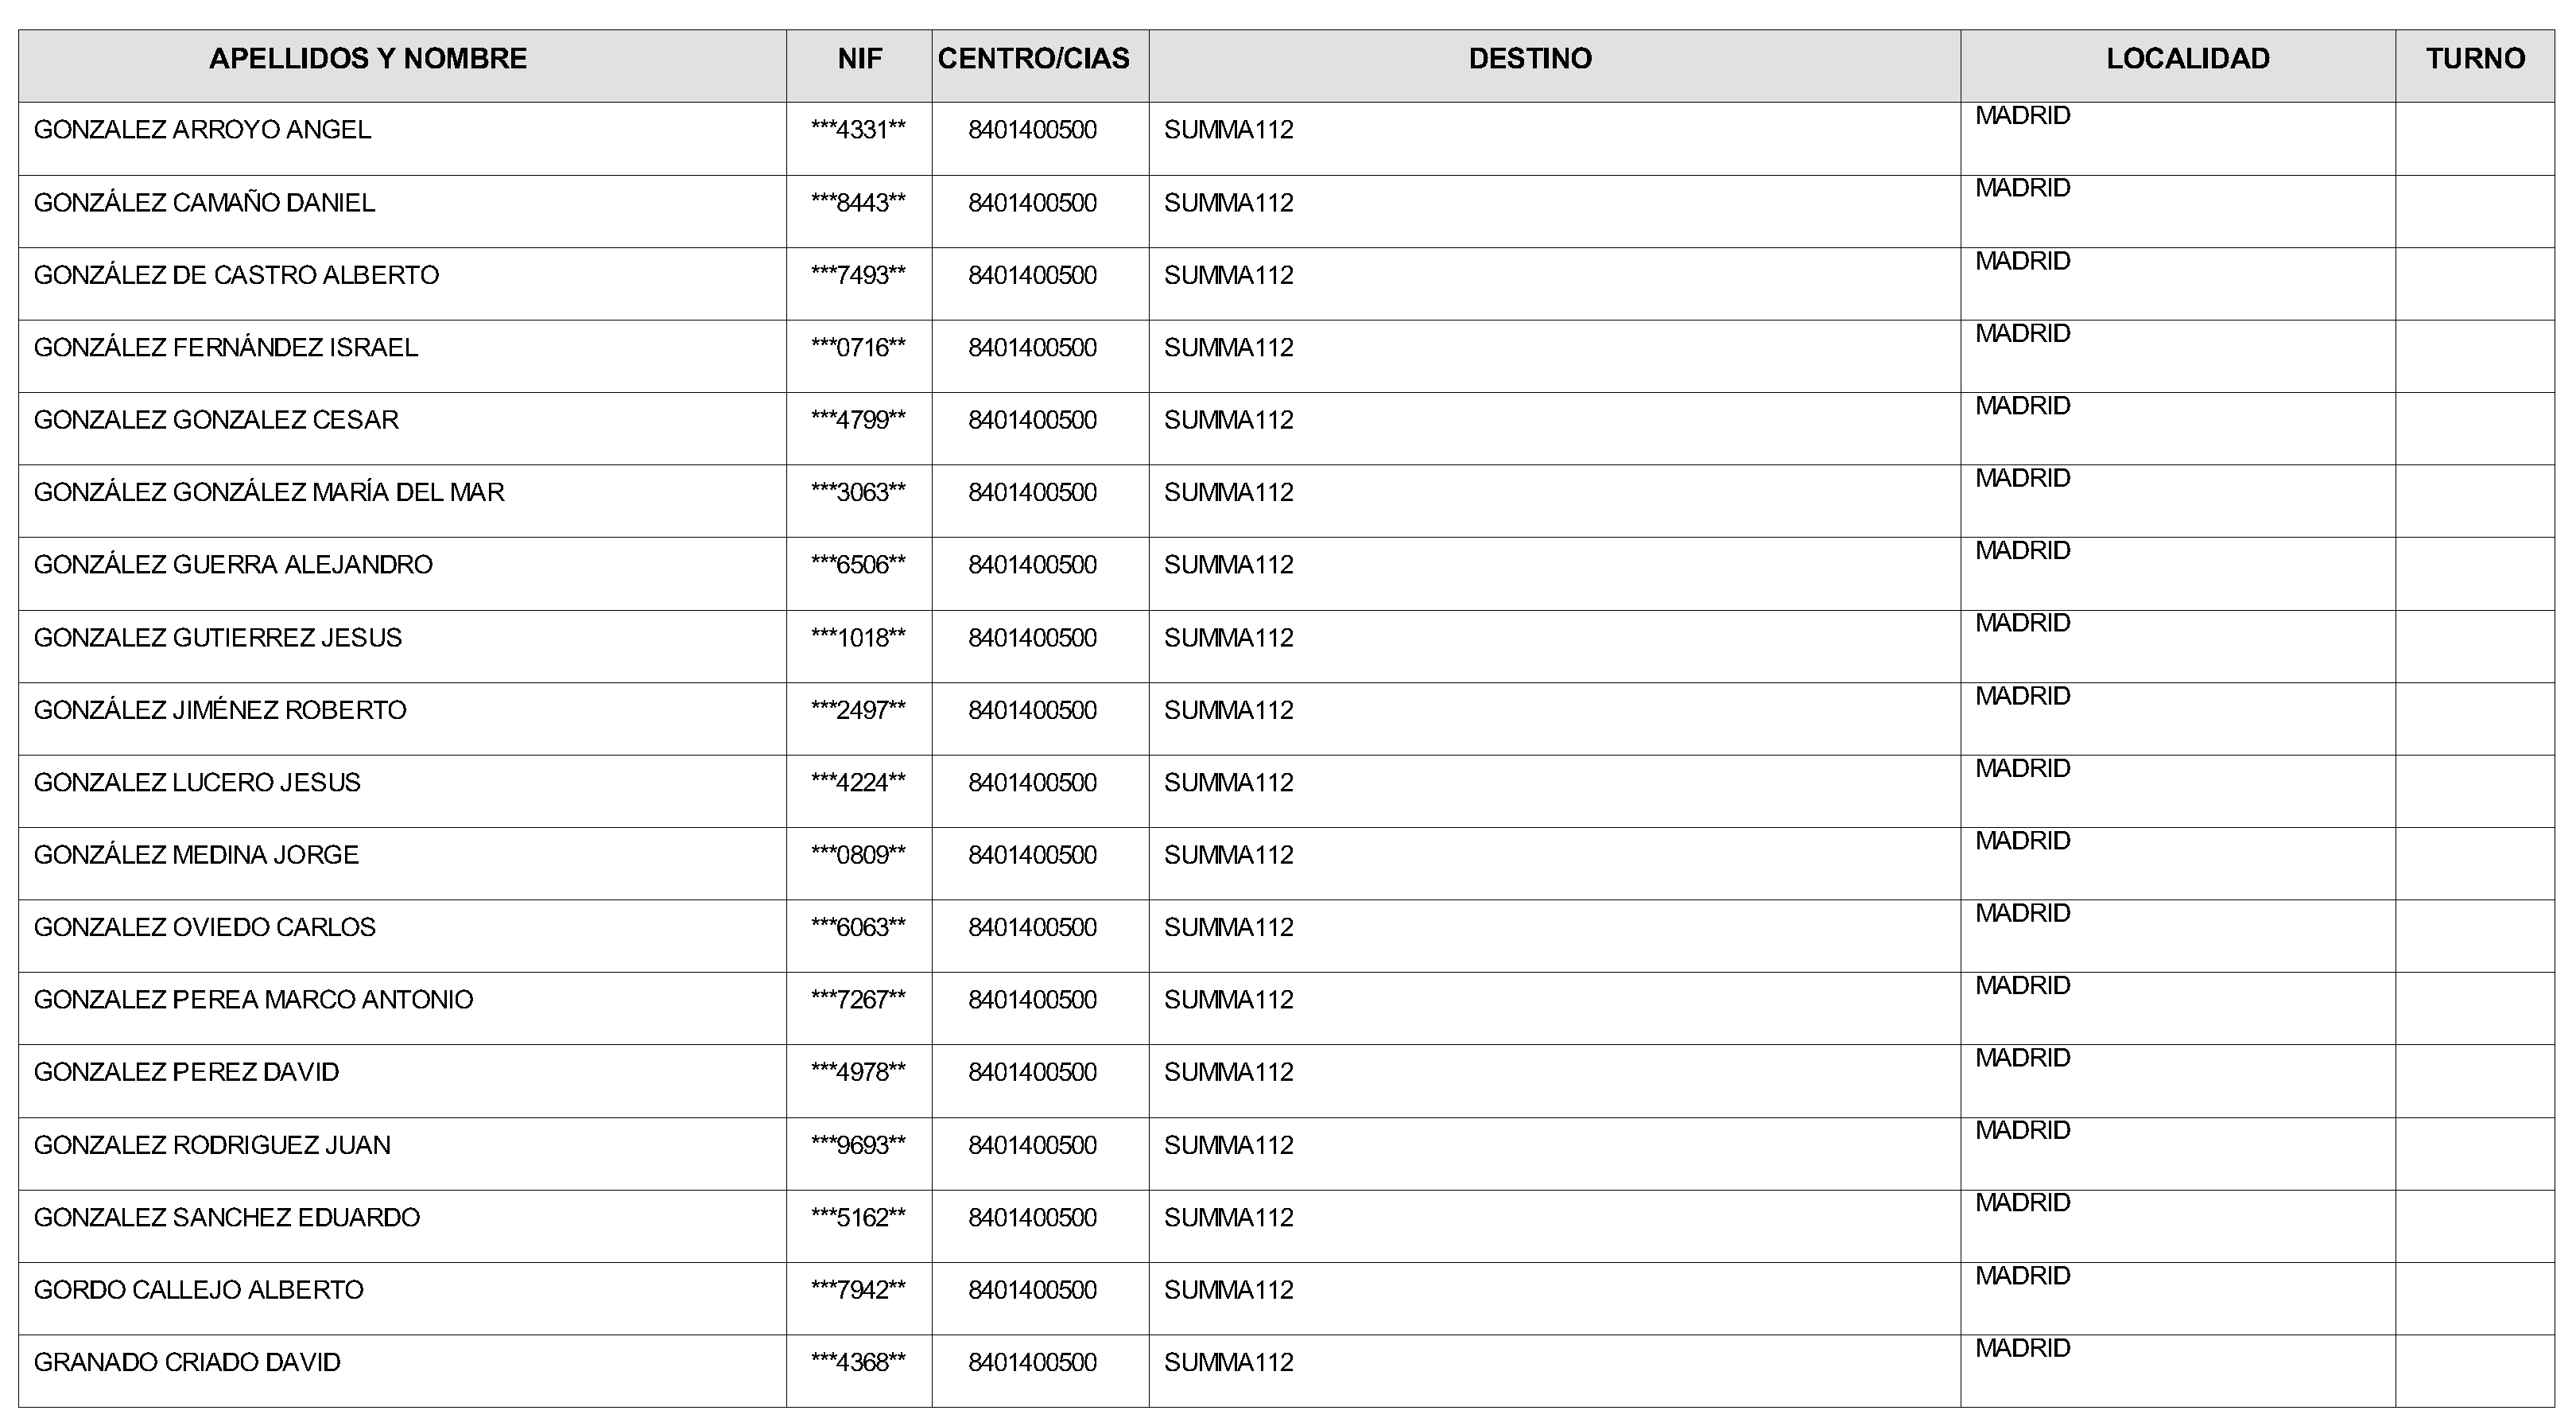Select GONZÁLEZ GONZÁLEZ MARÍA DEL MAR

269,493
